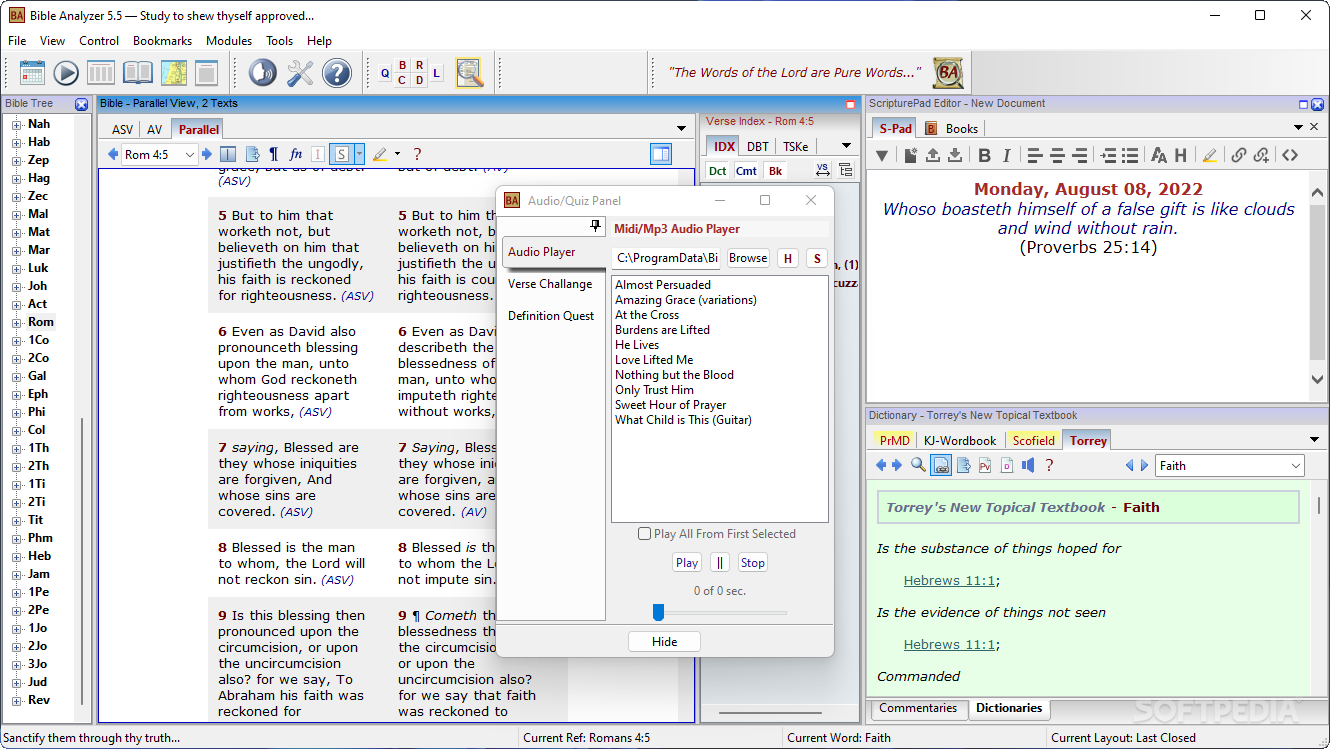
Task: Click the paragraph mark icon in Bible toolbar
Action: click(x=274, y=154)
